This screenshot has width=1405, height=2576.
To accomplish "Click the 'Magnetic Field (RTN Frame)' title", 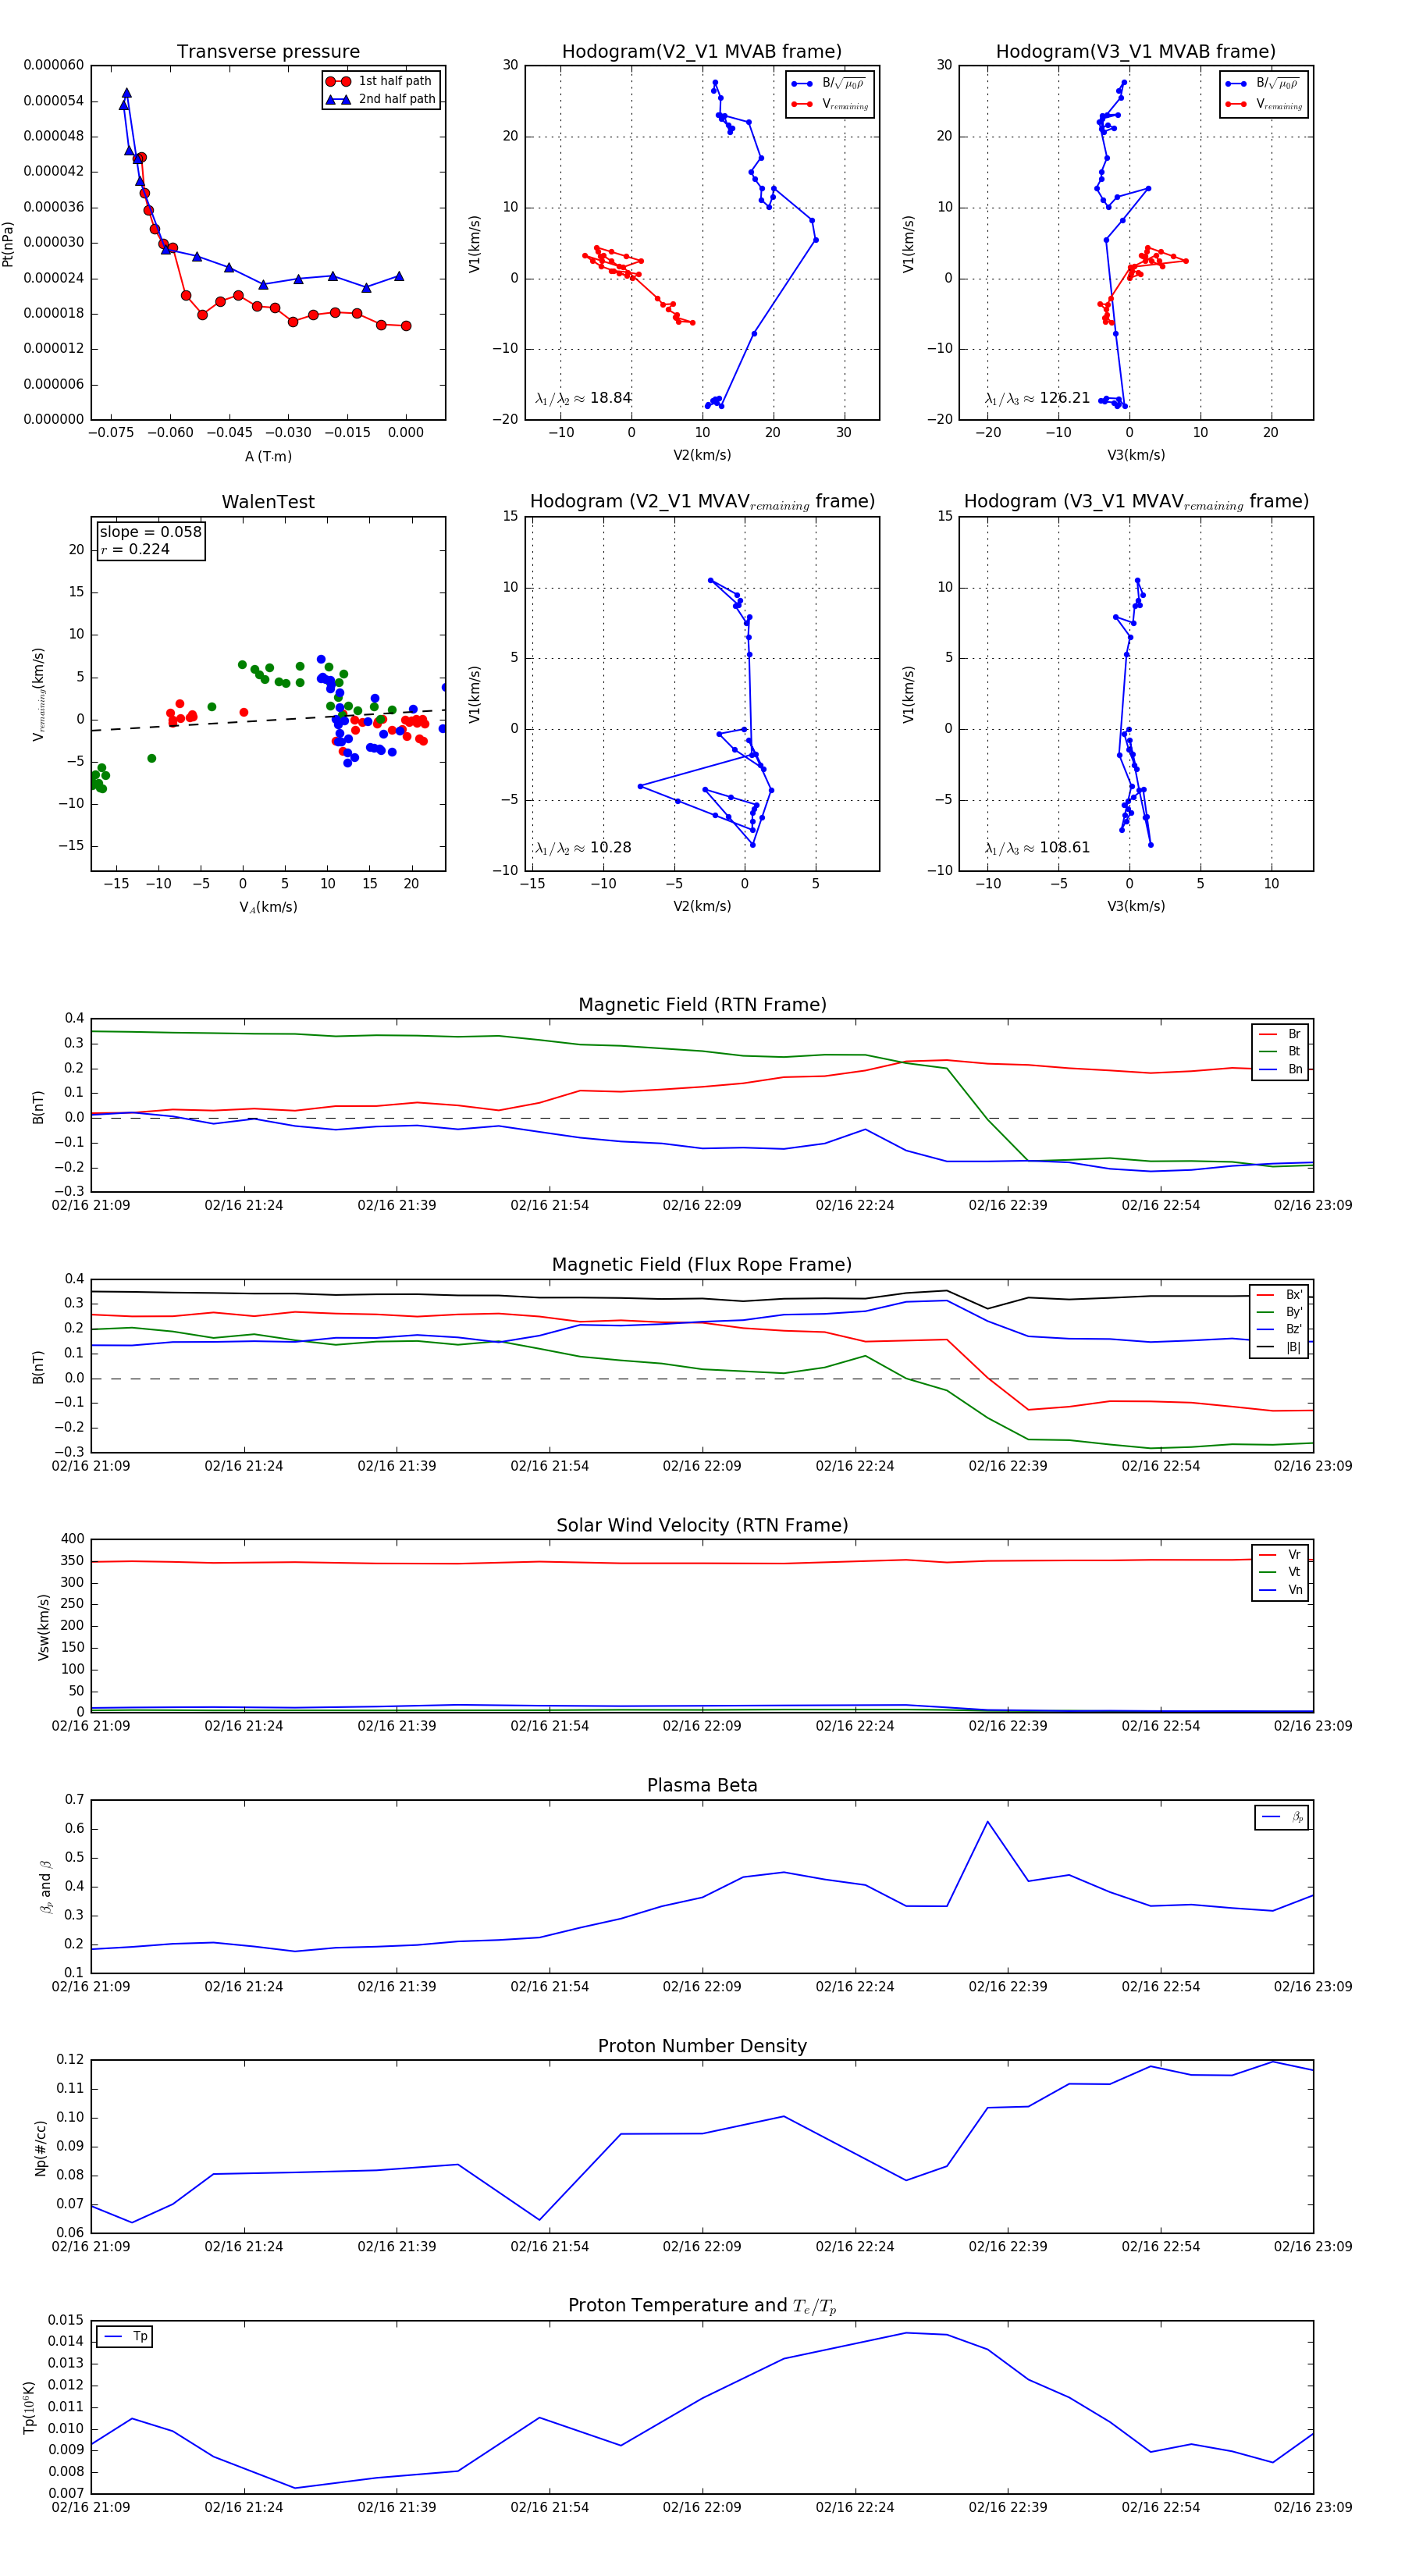I will click(702, 1005).
